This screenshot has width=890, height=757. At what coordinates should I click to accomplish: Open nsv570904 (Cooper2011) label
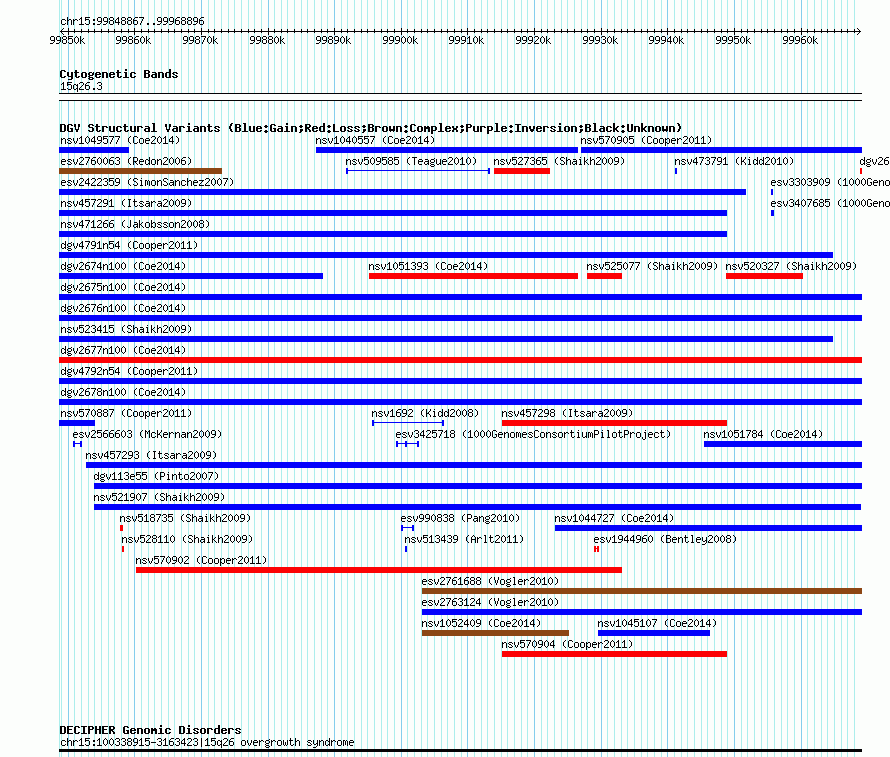[567, 644]
